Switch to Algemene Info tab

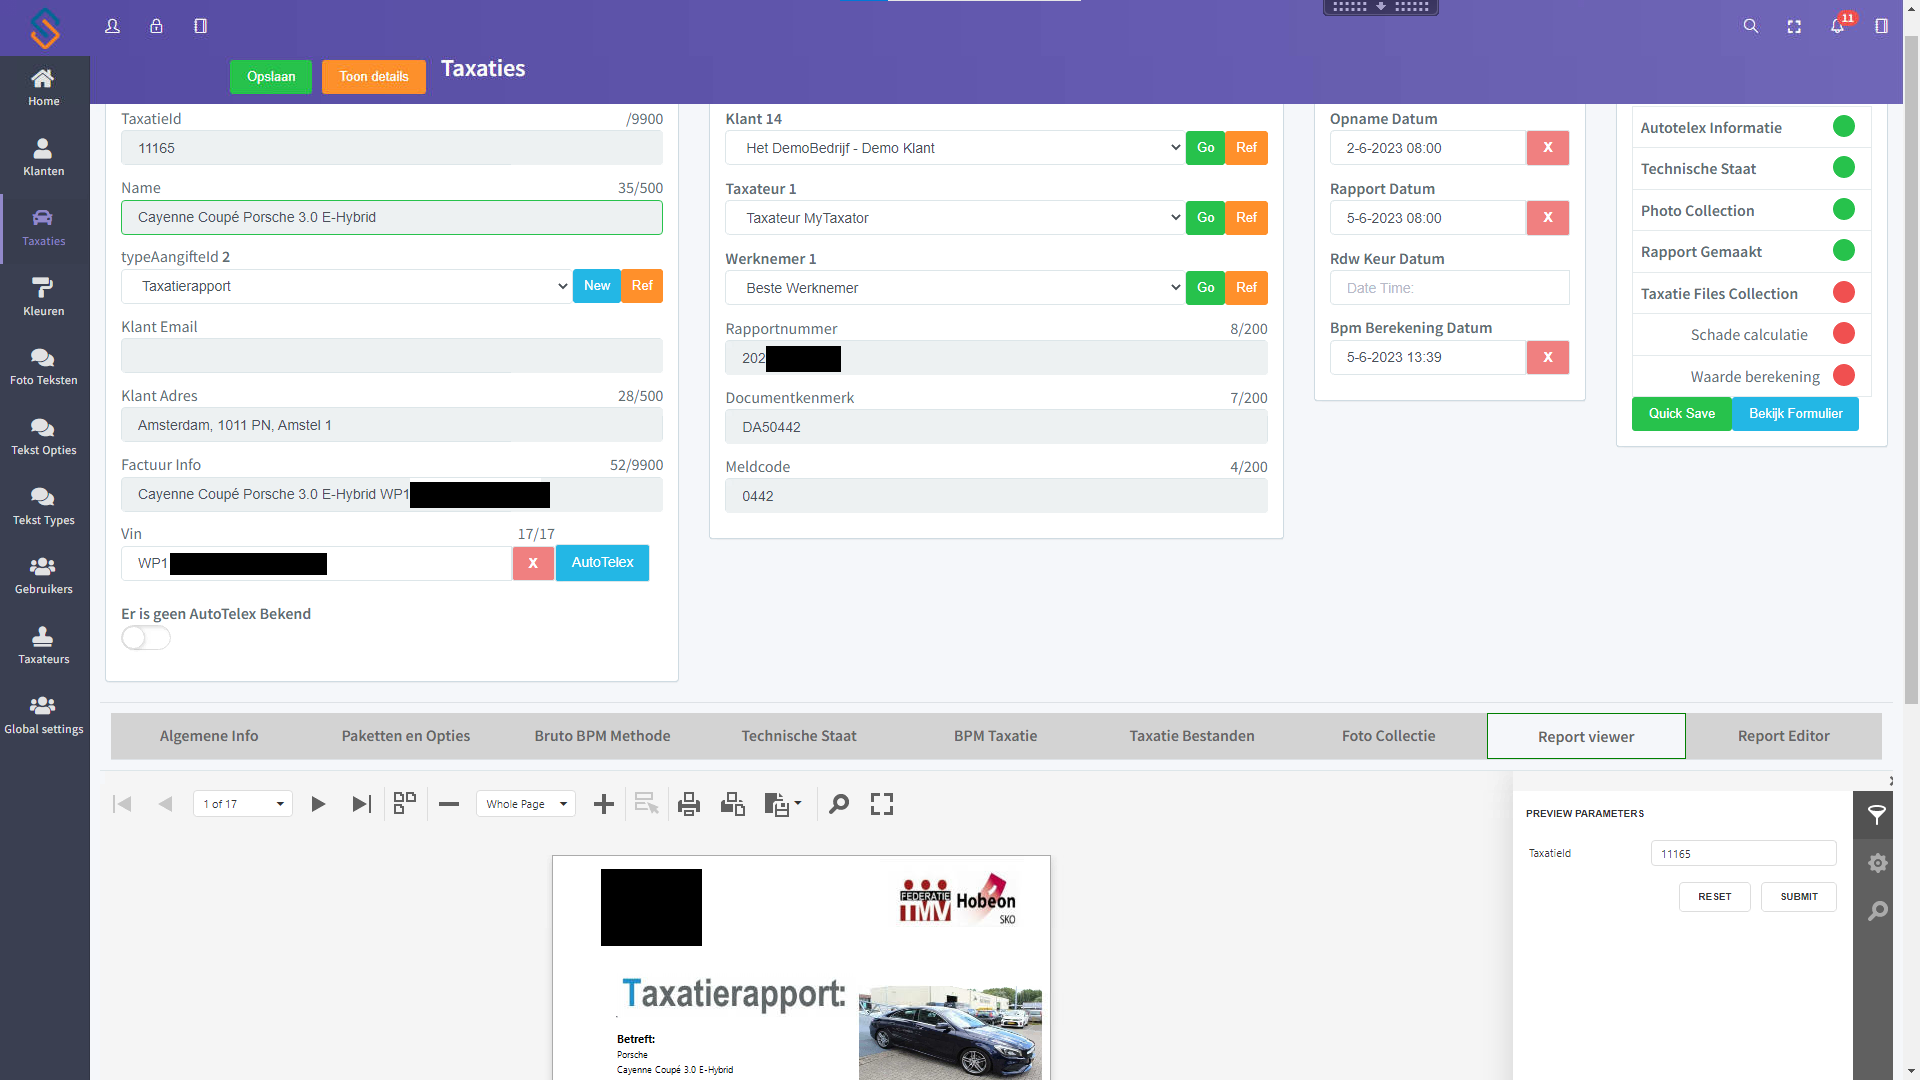pyautogui.click(x=209, y=736)
